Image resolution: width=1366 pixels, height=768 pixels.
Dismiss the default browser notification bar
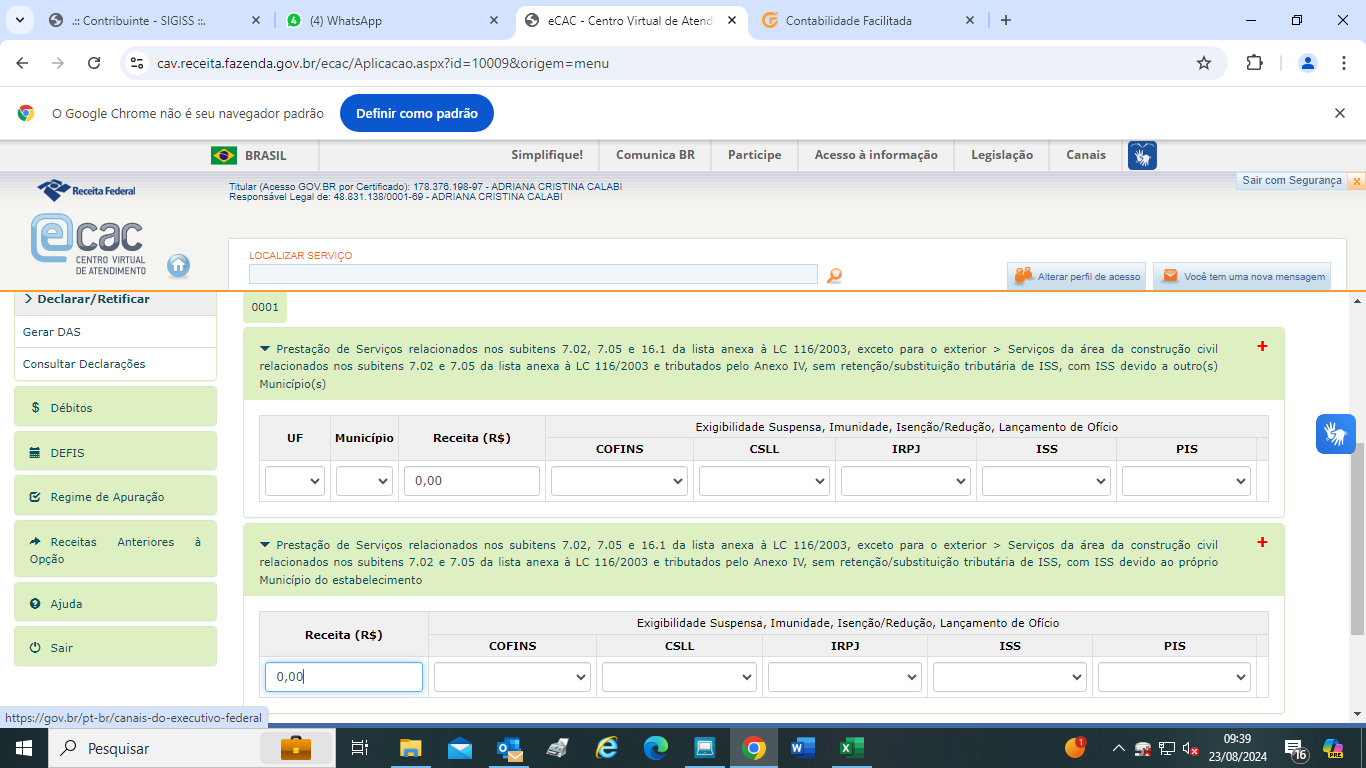point(1340,113)
